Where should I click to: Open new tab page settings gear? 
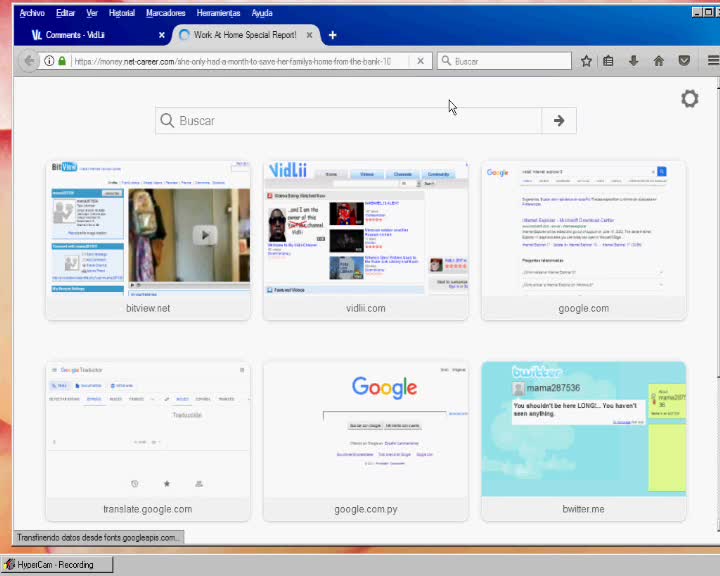(x=689, y=99)
